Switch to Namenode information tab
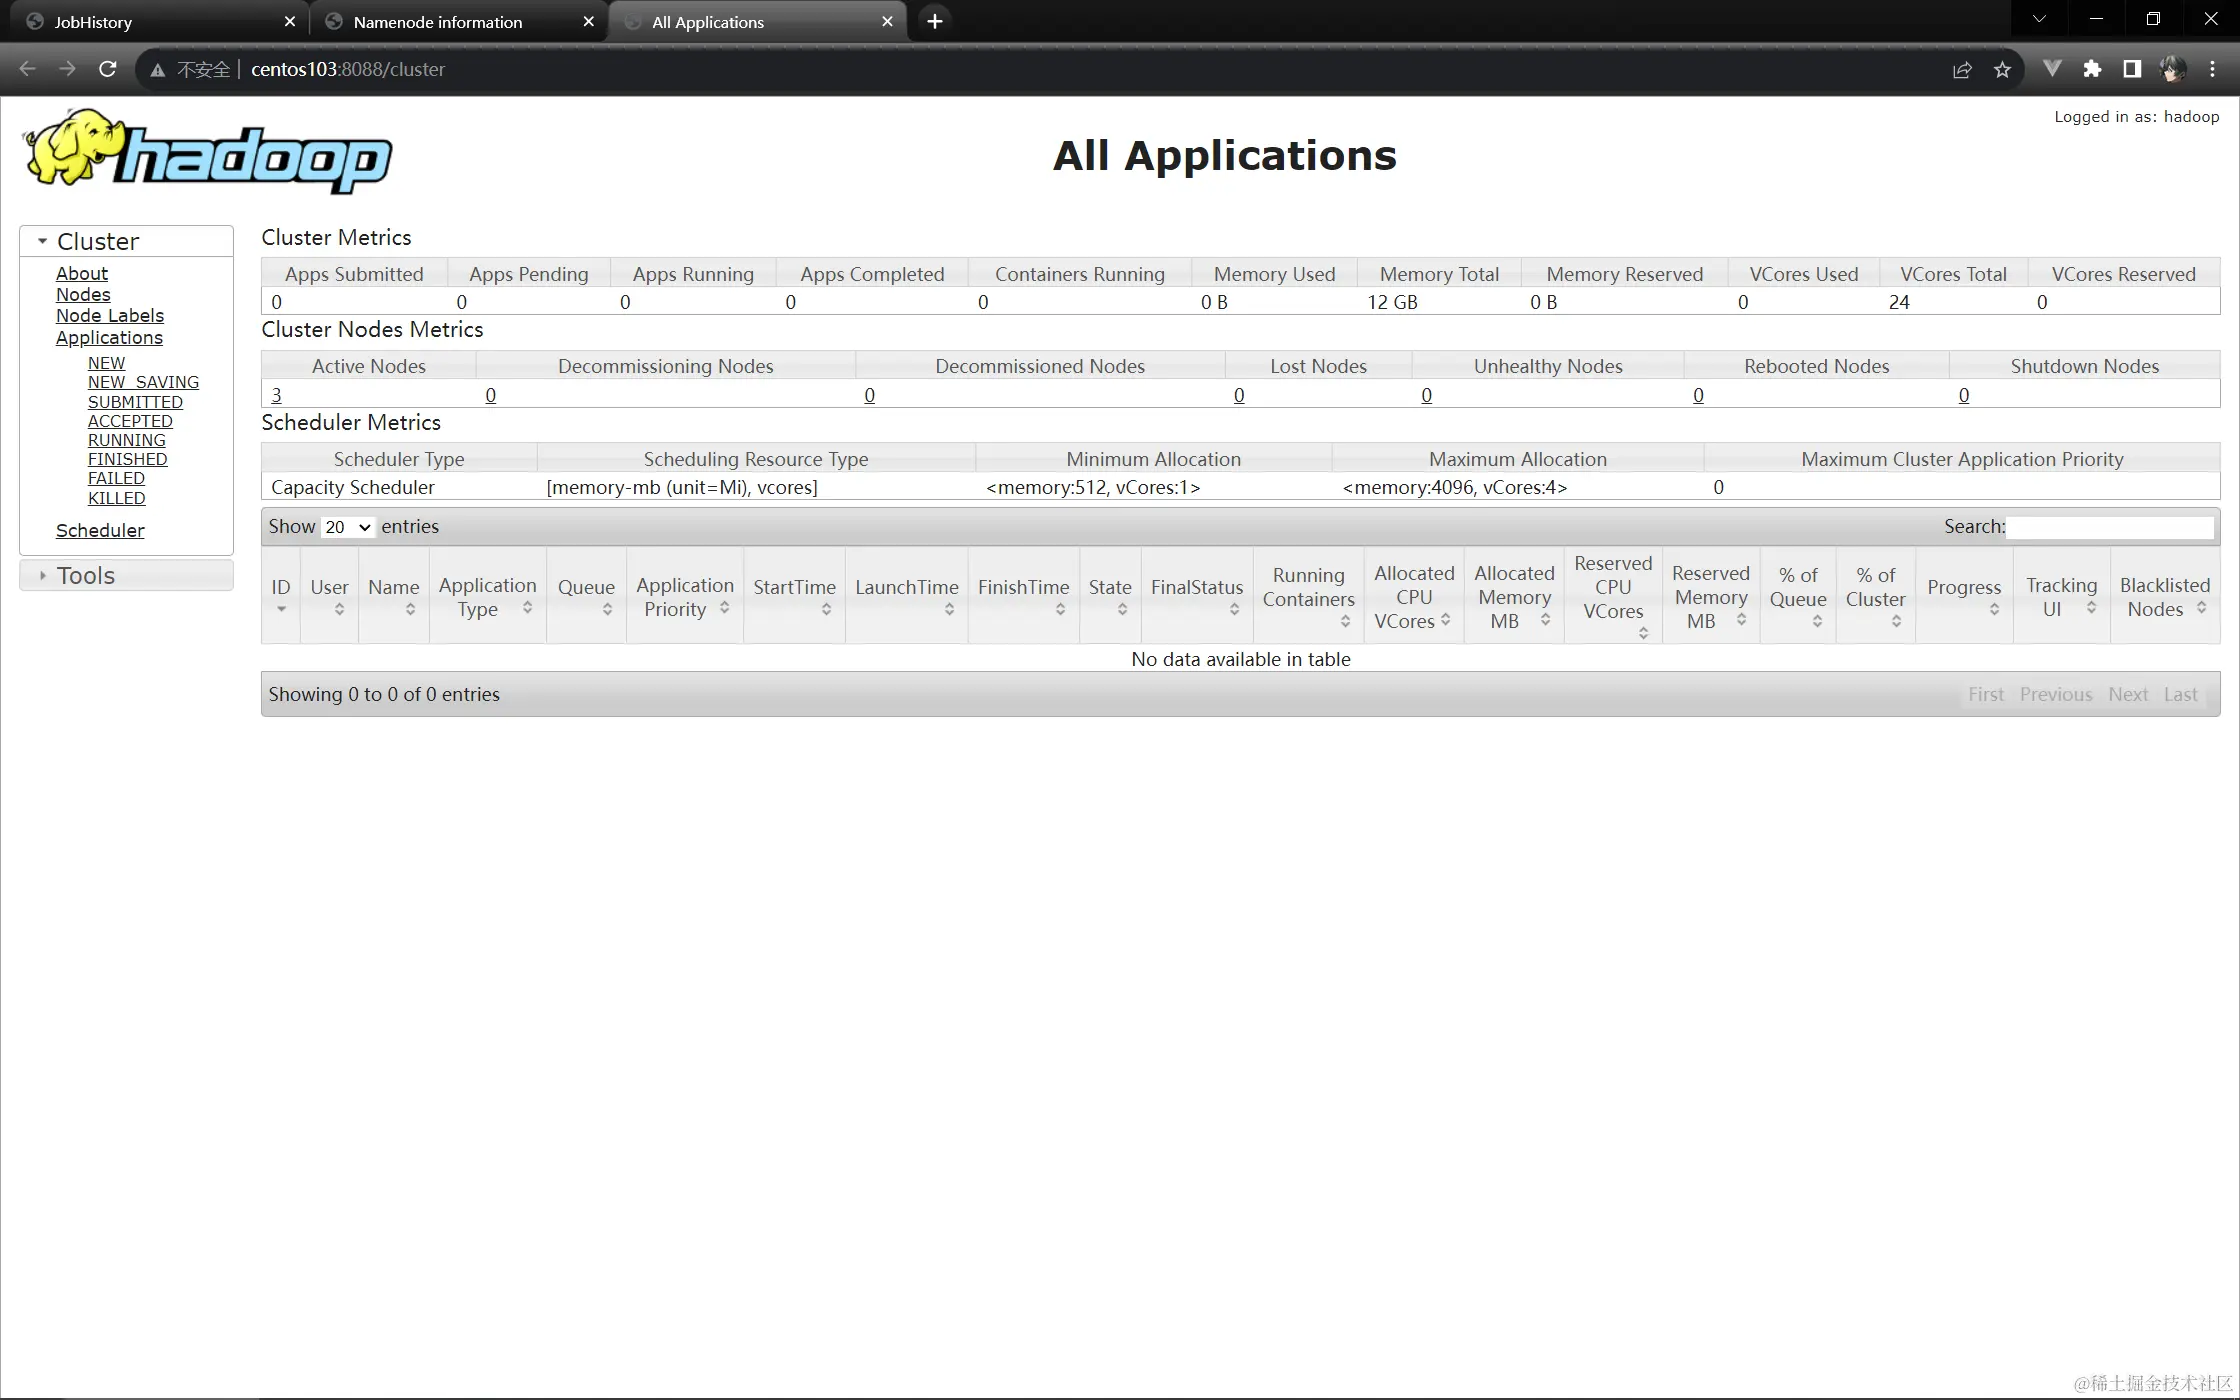 point(437,22)
